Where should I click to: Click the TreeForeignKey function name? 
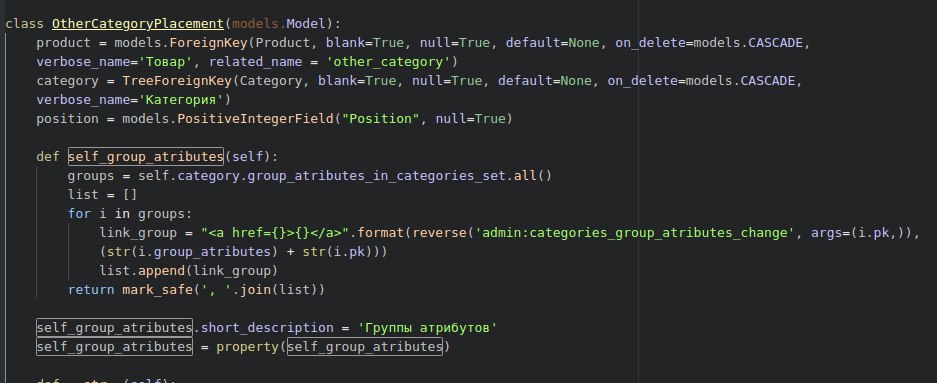177,81
